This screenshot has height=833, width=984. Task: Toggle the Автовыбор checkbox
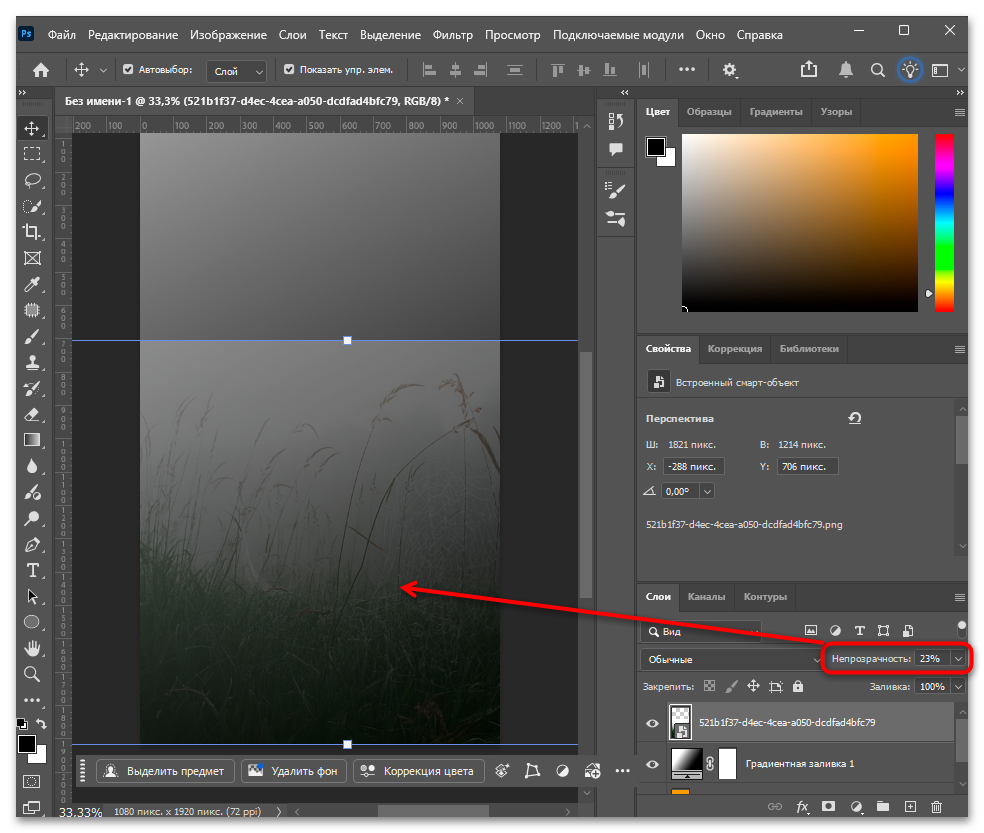click(128, 70)
